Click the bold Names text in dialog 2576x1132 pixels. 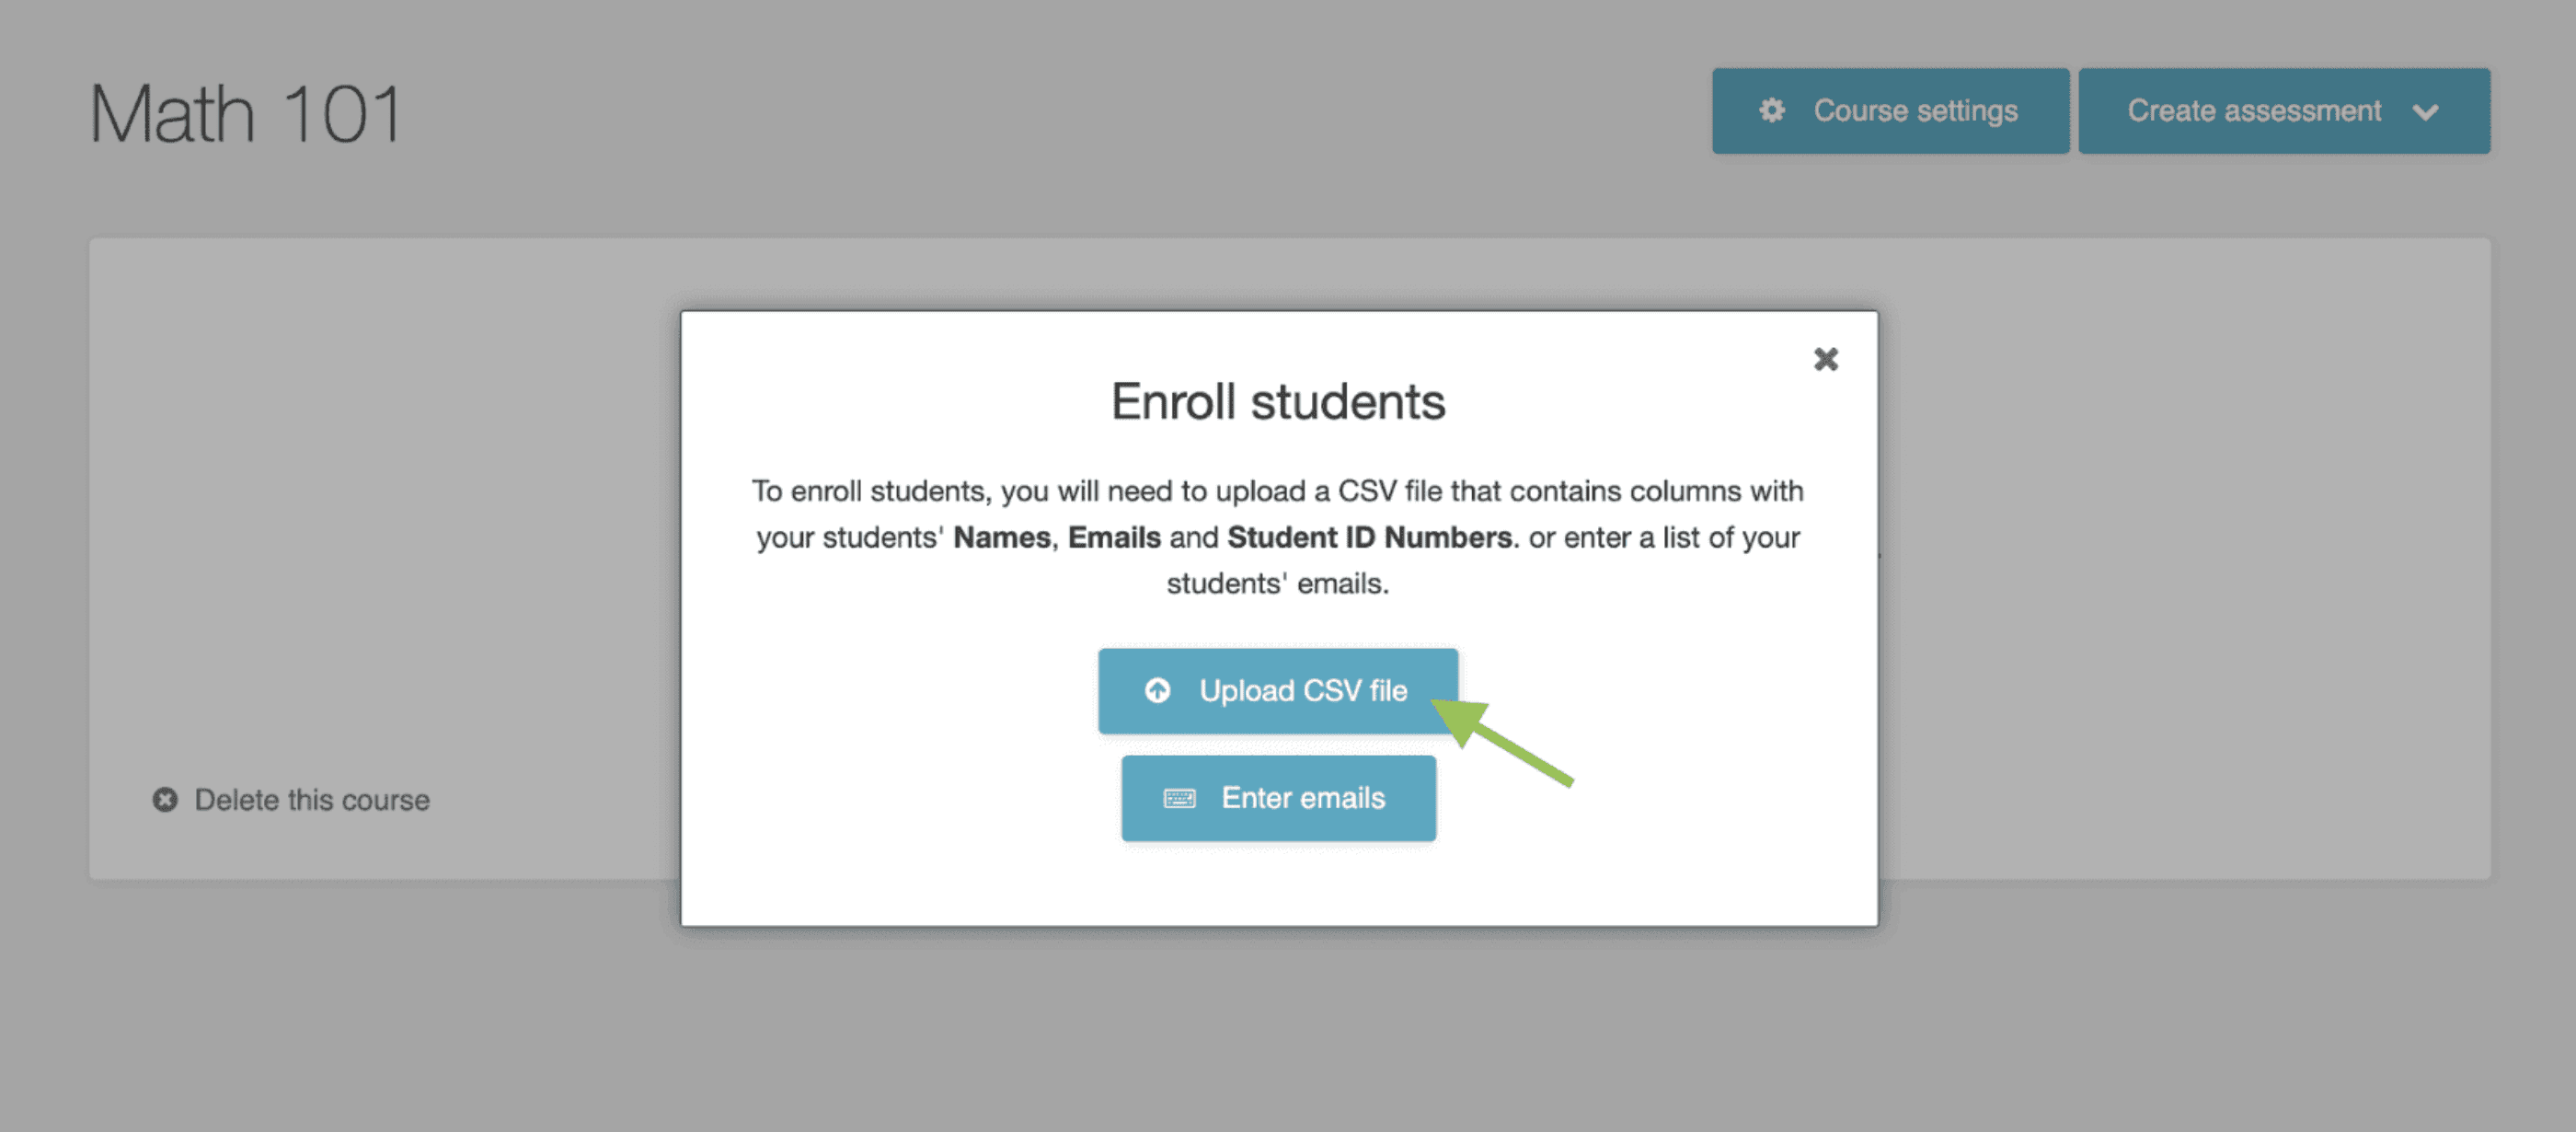[1001, 537]
